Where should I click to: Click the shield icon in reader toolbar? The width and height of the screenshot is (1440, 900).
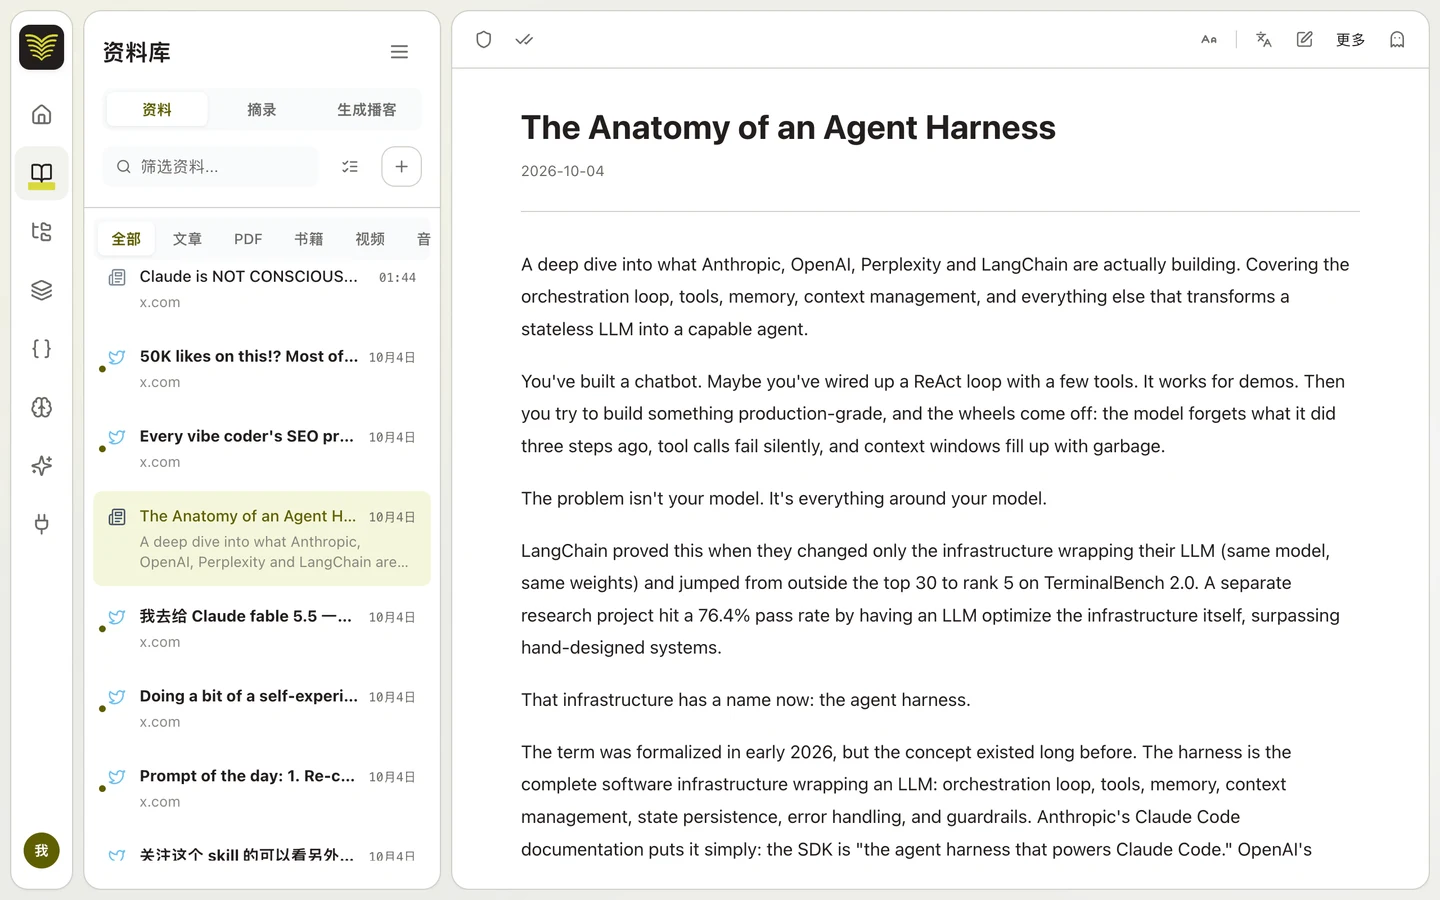point(484,40)
